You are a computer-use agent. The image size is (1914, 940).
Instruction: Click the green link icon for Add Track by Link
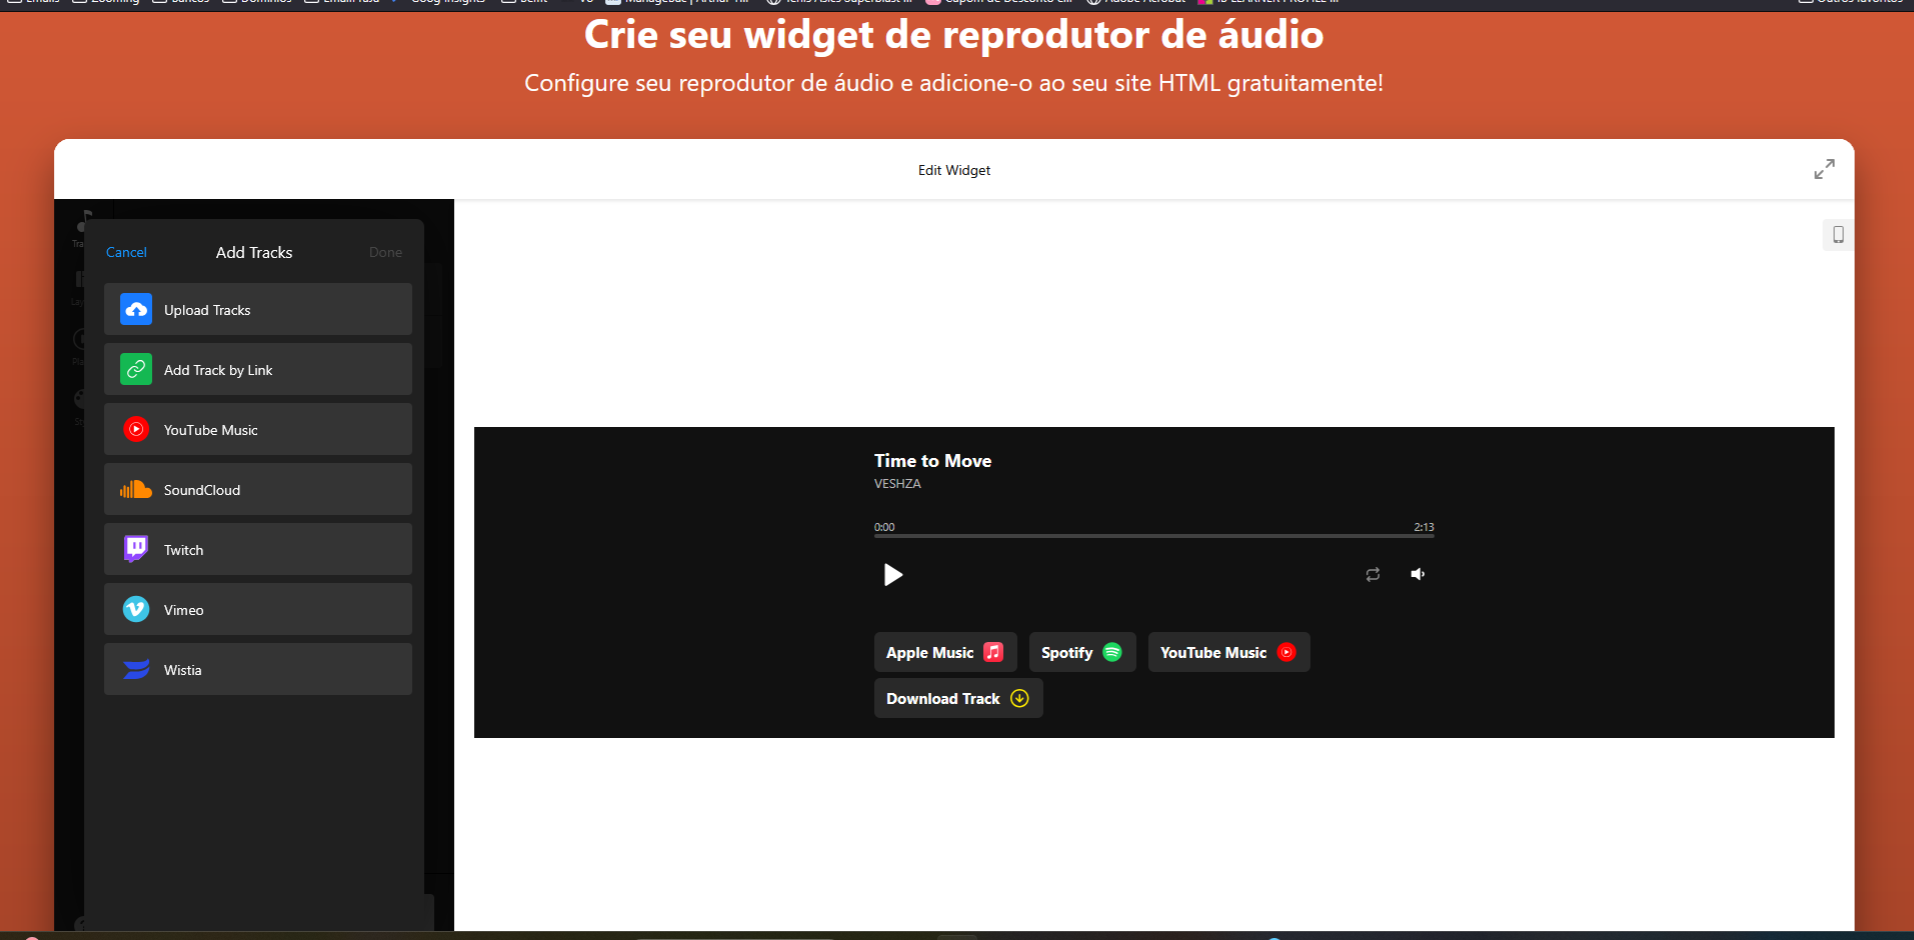tap(136, 369)
